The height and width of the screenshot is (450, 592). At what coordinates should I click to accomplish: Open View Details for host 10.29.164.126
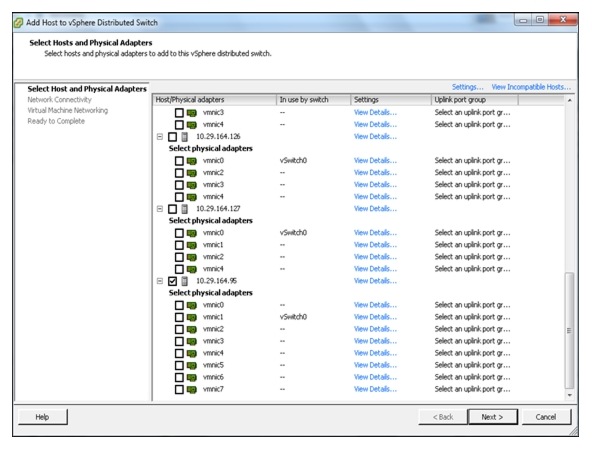click(375, 137)
